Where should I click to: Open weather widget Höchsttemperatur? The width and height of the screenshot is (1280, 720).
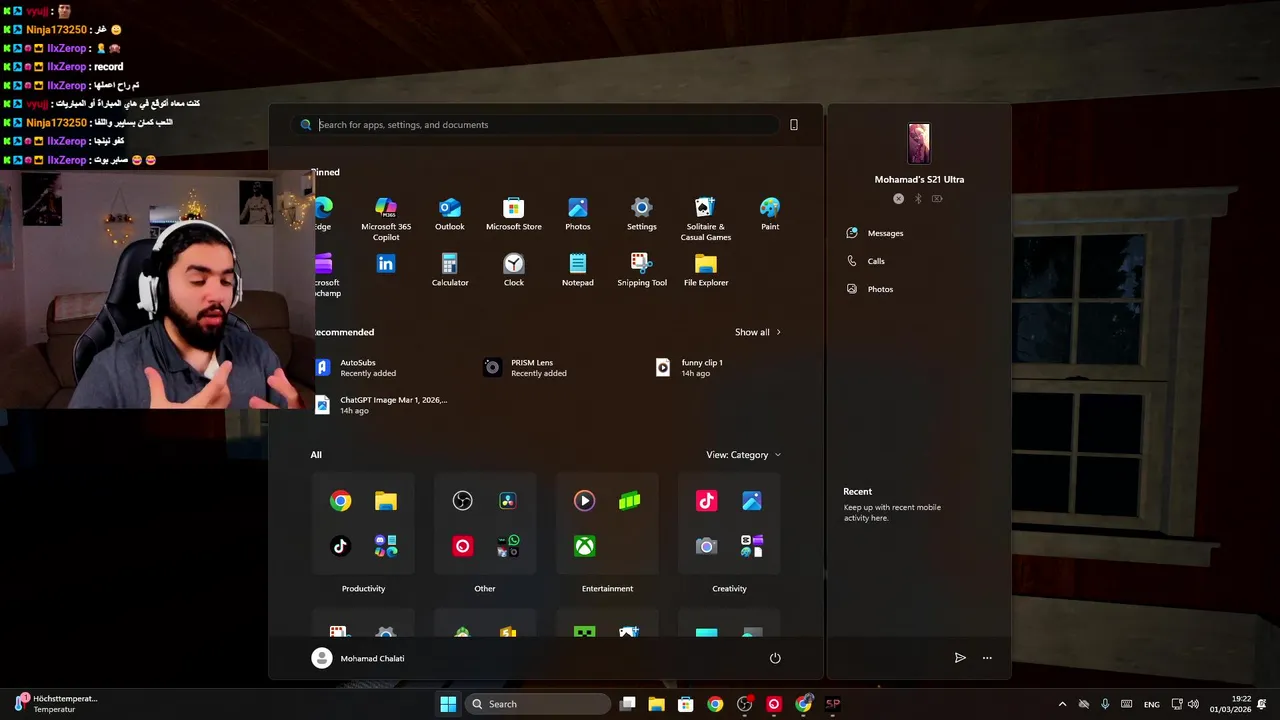click(55, 704)
